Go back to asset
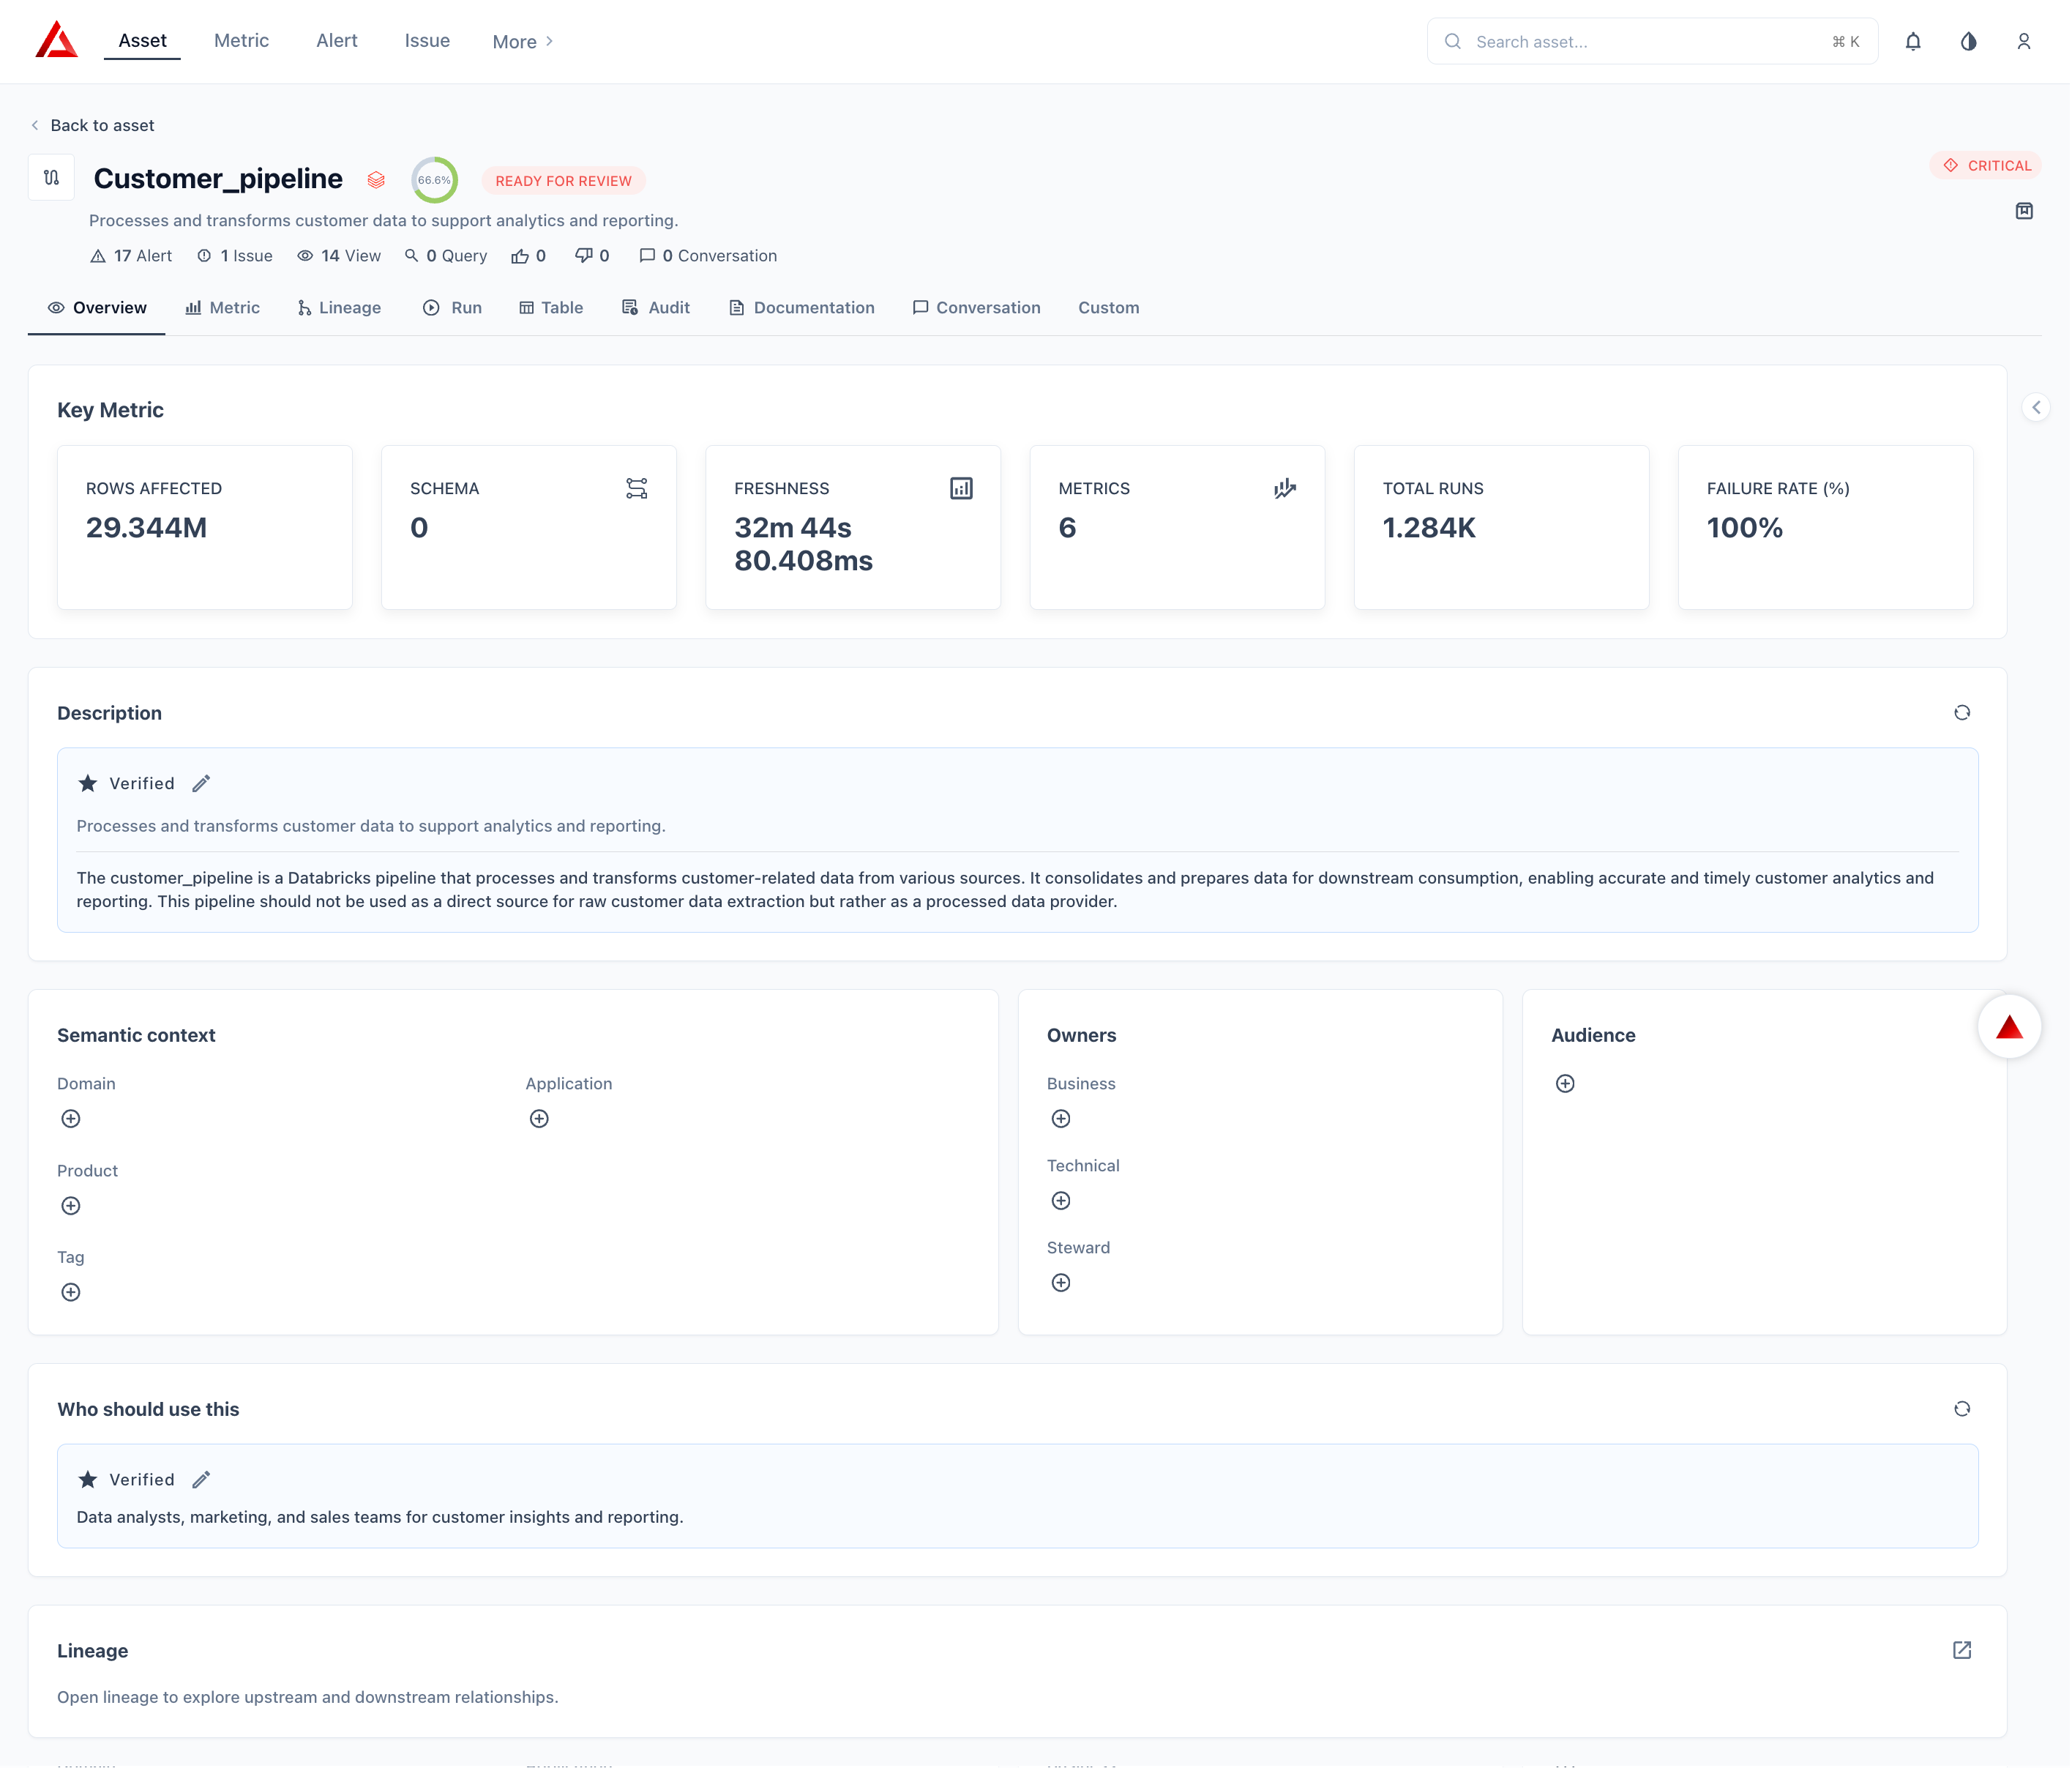 [x=92, y=125]
